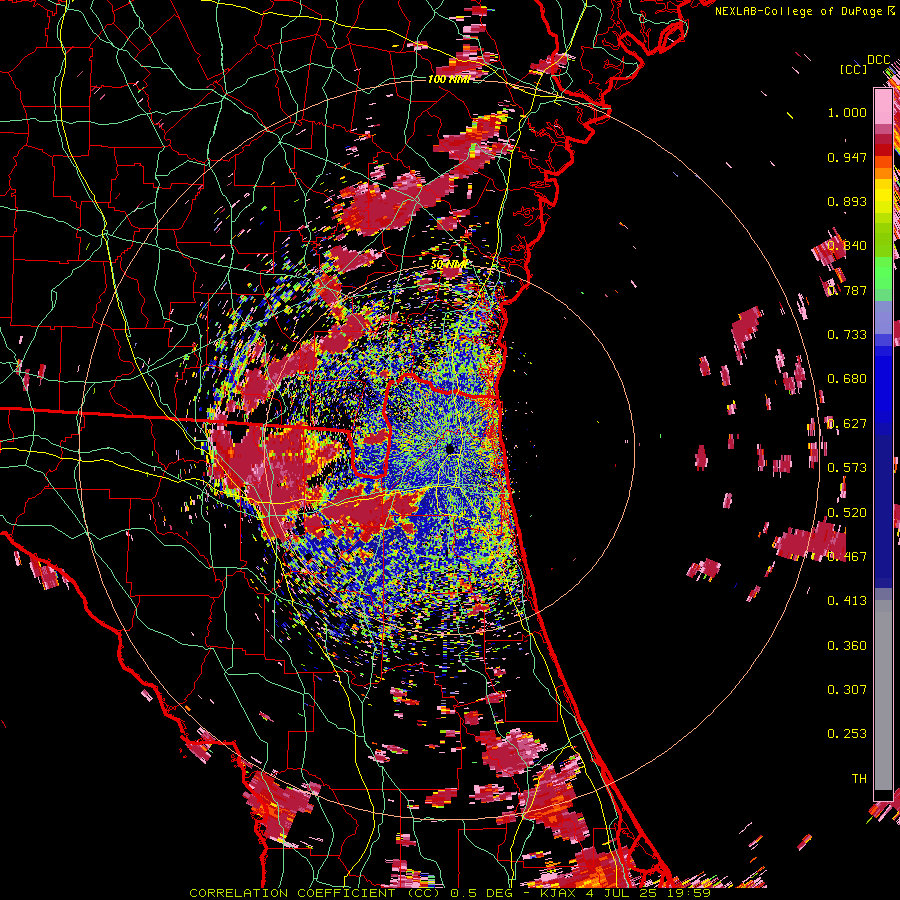Pick the gray lower color bar segment
The width and height of the screenshot is (900, 900).
pos(883,695)
